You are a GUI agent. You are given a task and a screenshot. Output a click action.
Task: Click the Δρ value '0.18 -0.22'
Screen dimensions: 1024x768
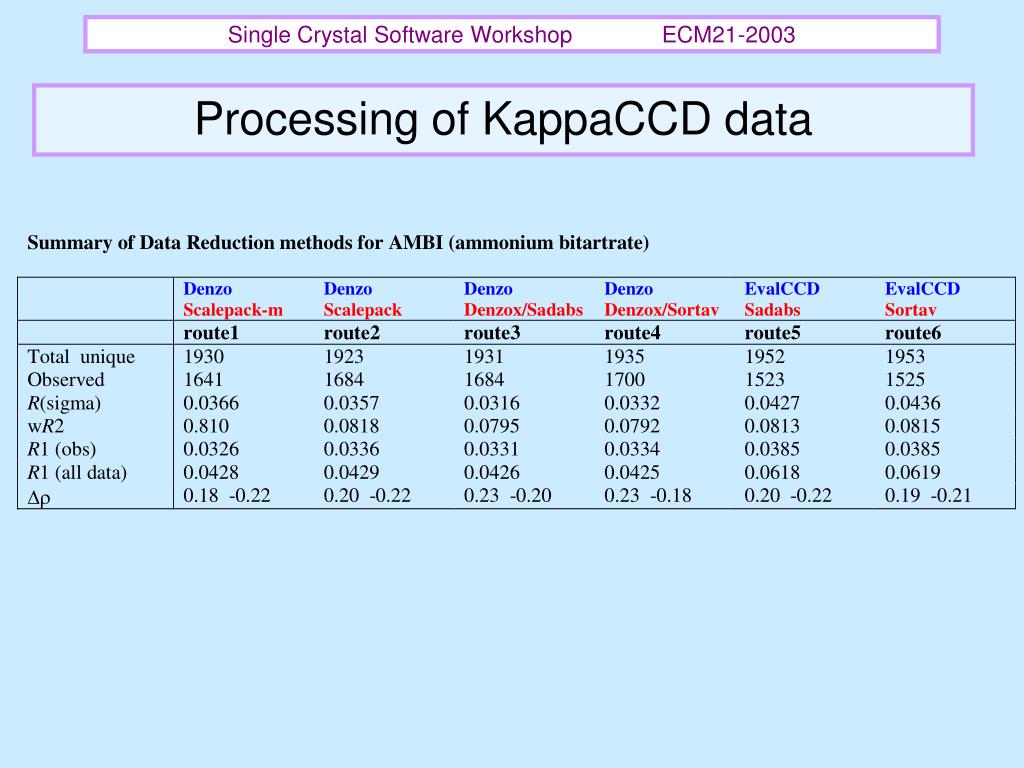click(227, 496)
